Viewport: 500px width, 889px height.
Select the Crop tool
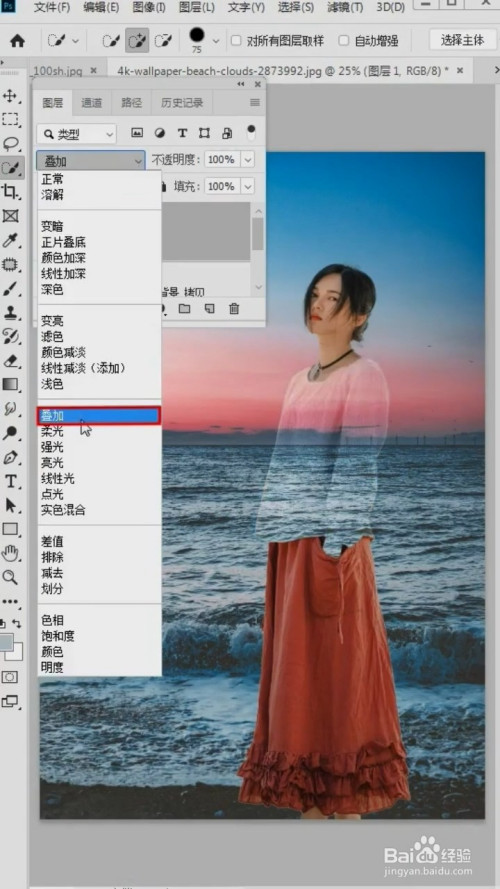[10, 191]
